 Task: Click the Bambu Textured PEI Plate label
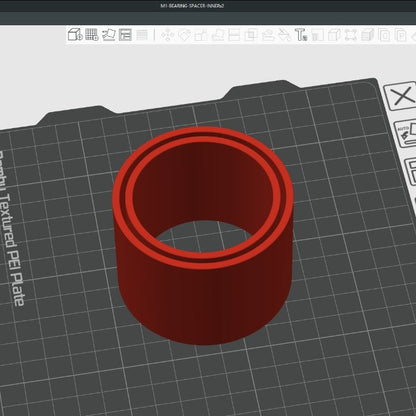click(x=11, y=228)
